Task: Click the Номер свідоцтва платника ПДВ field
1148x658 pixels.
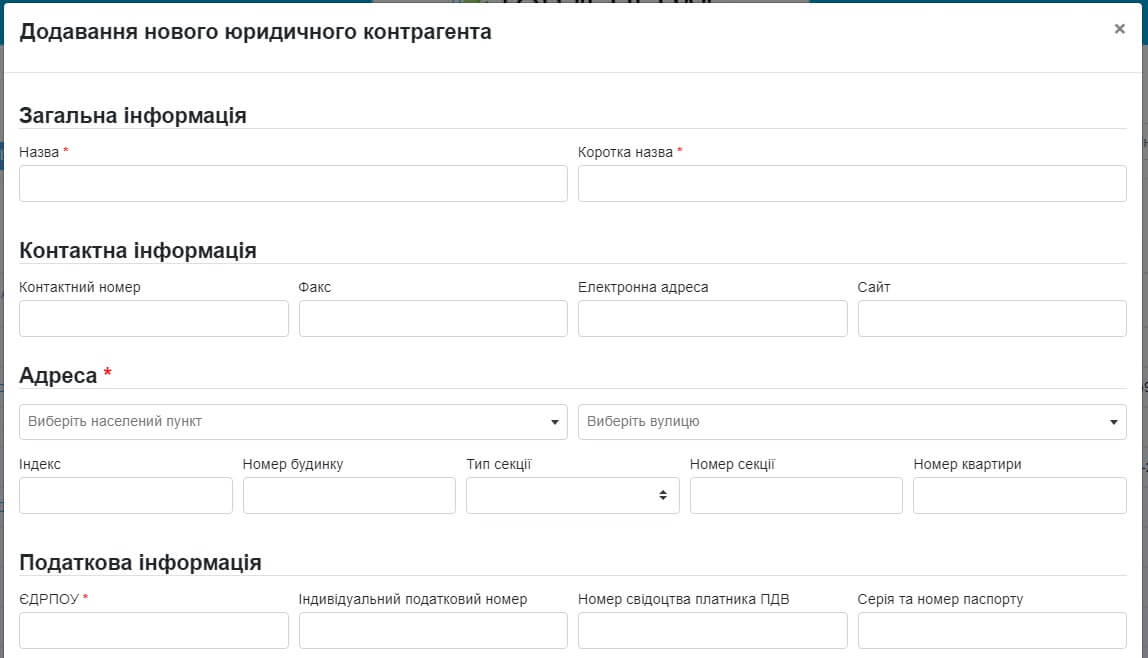Action: tap(712, 631)
